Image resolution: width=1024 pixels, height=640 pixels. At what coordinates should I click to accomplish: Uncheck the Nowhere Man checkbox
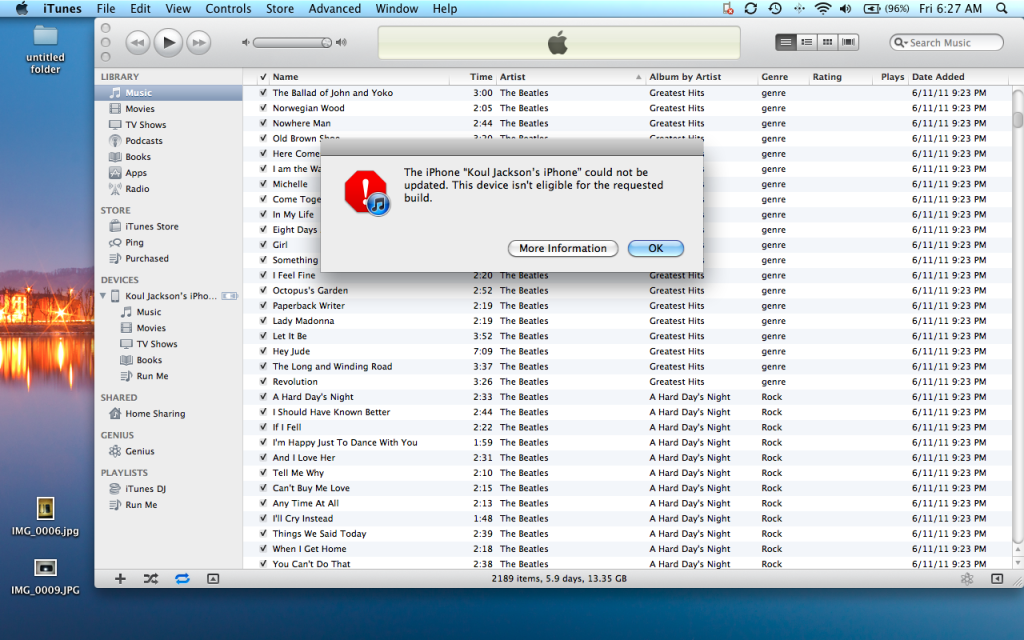pyautogui.click(x=263, y=123)
